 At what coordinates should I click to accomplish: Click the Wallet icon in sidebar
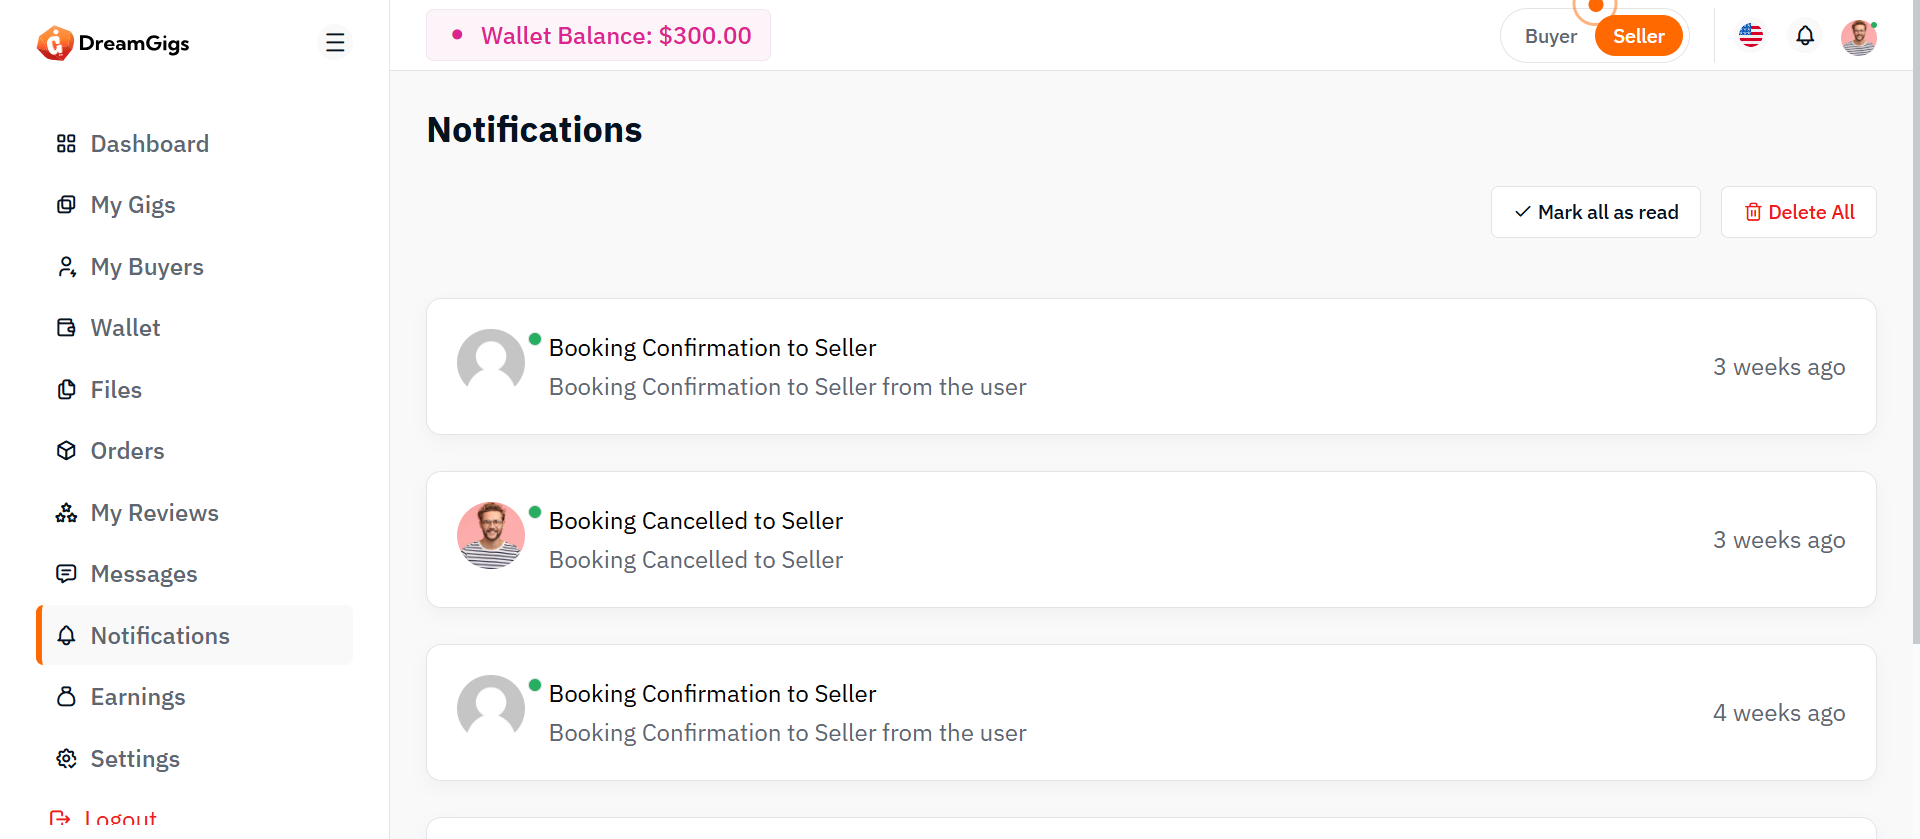[66, 328]
